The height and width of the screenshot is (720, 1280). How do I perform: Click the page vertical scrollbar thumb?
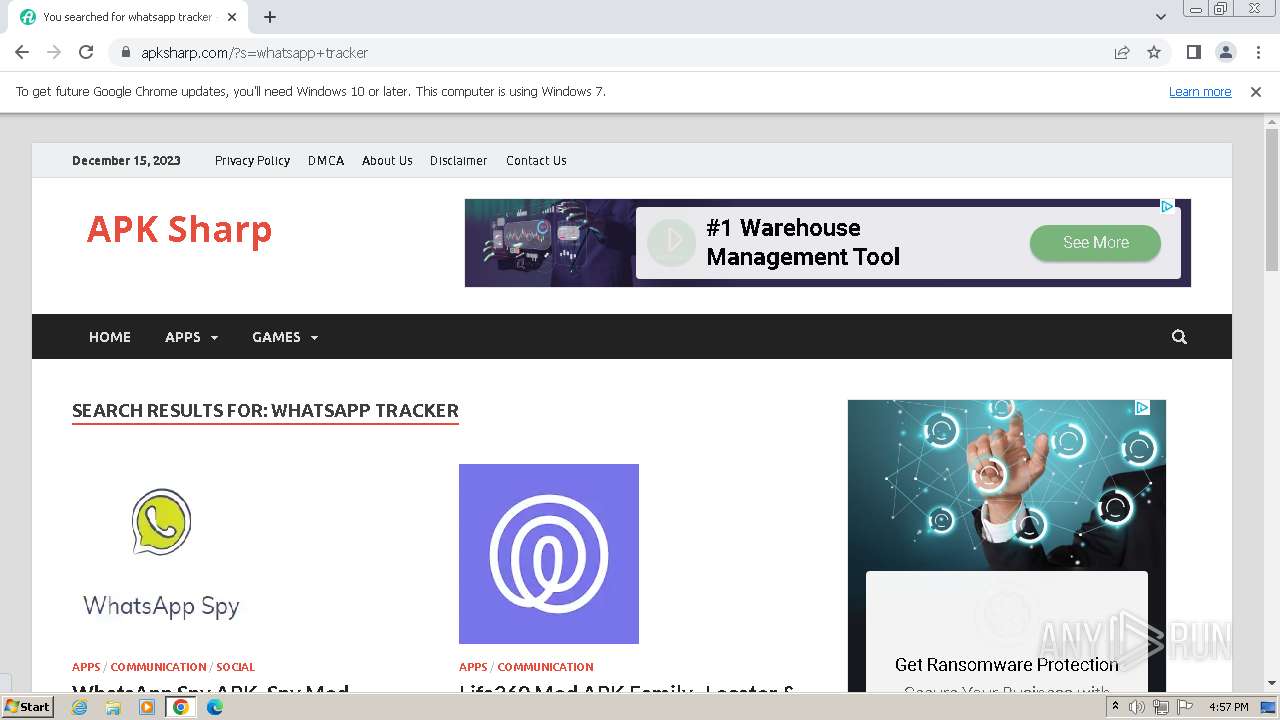pyautogui.click(x=1272, y=200)
